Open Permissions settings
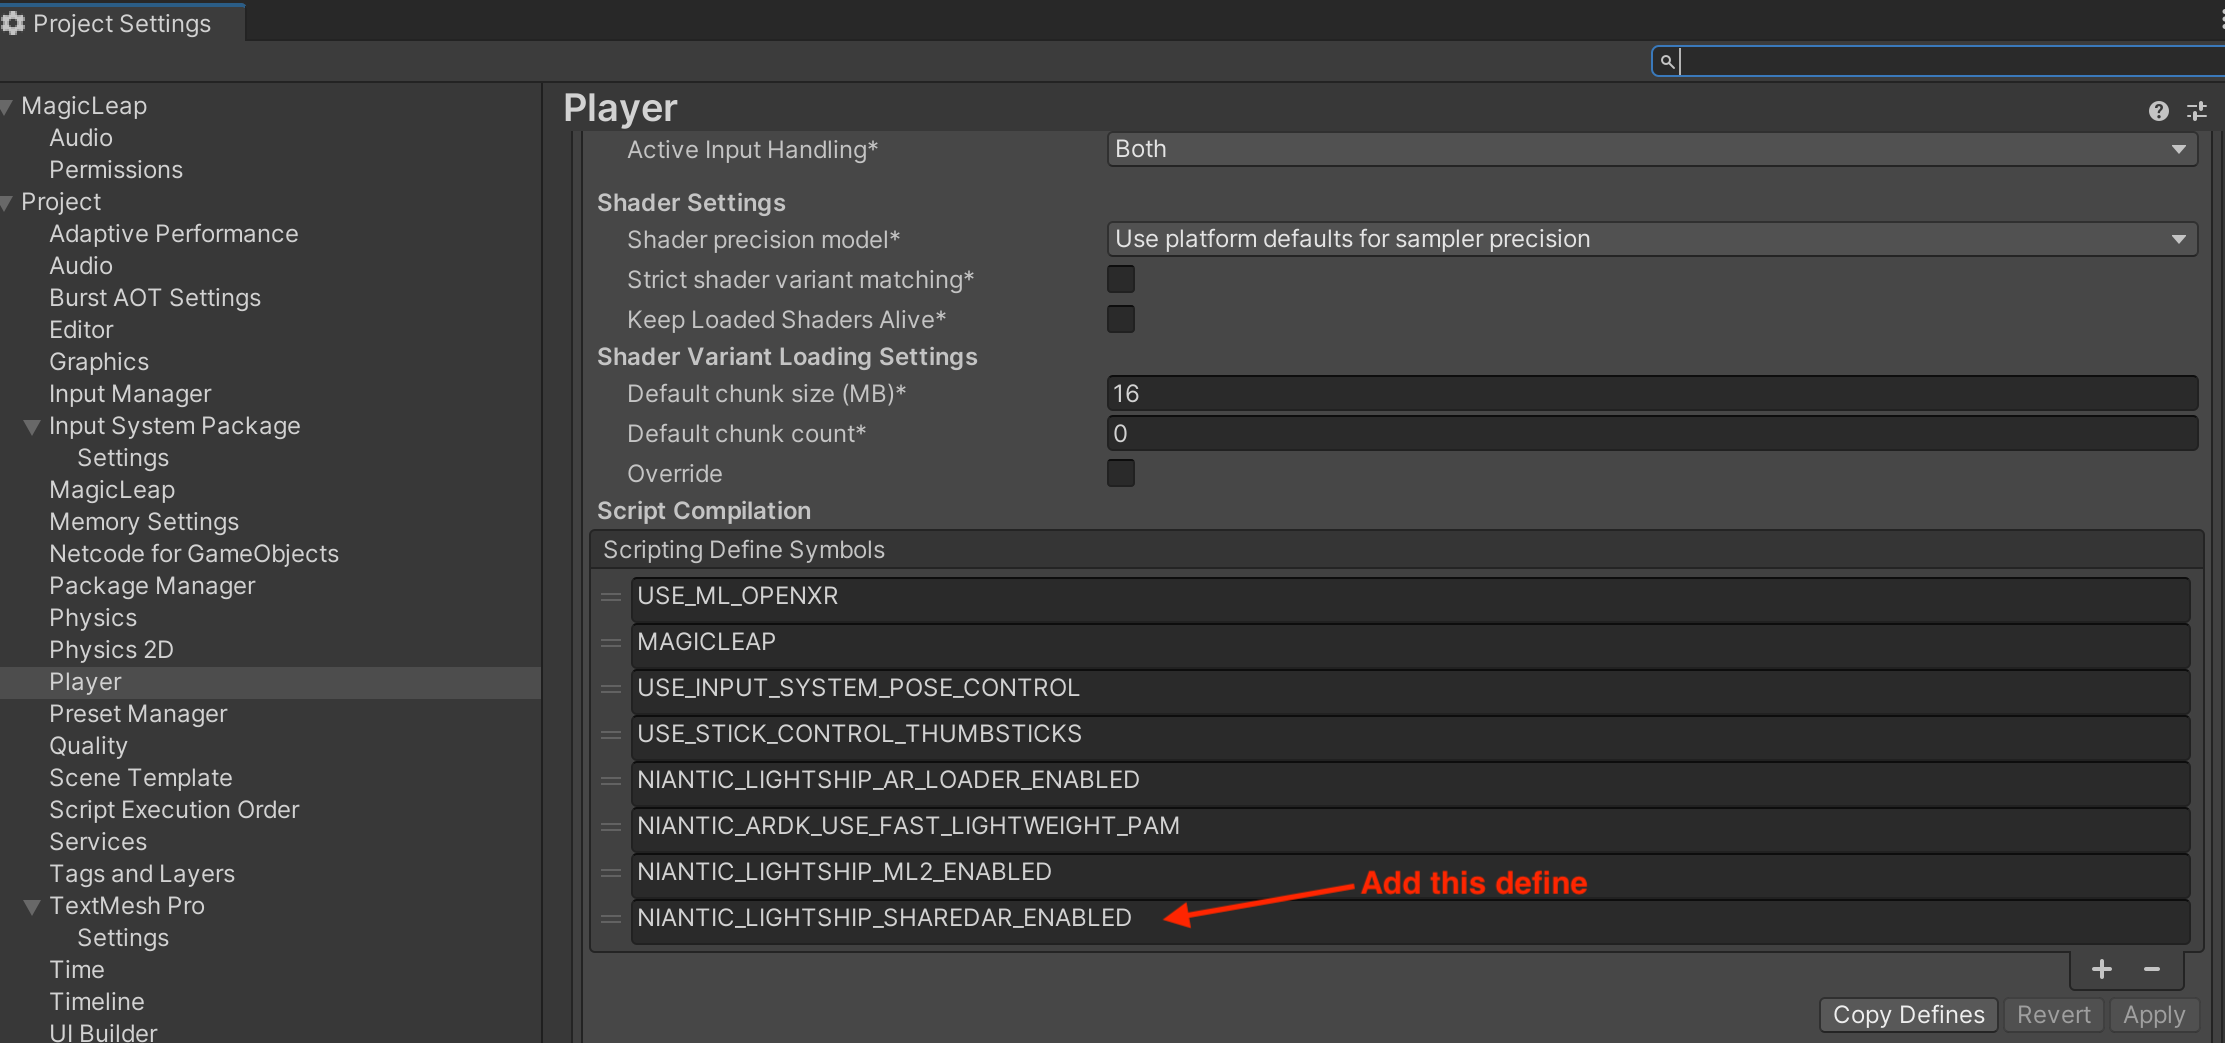 pyautogui.click(x=116, y=170)
